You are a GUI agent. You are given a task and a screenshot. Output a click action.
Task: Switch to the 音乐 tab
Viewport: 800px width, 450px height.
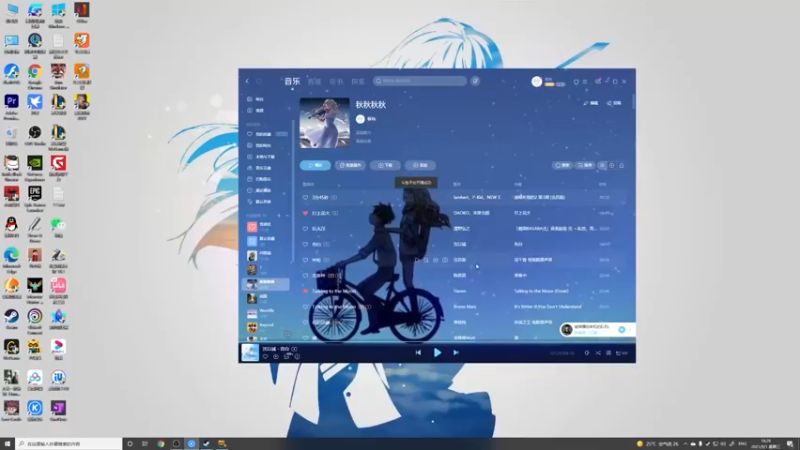[292, 81]
